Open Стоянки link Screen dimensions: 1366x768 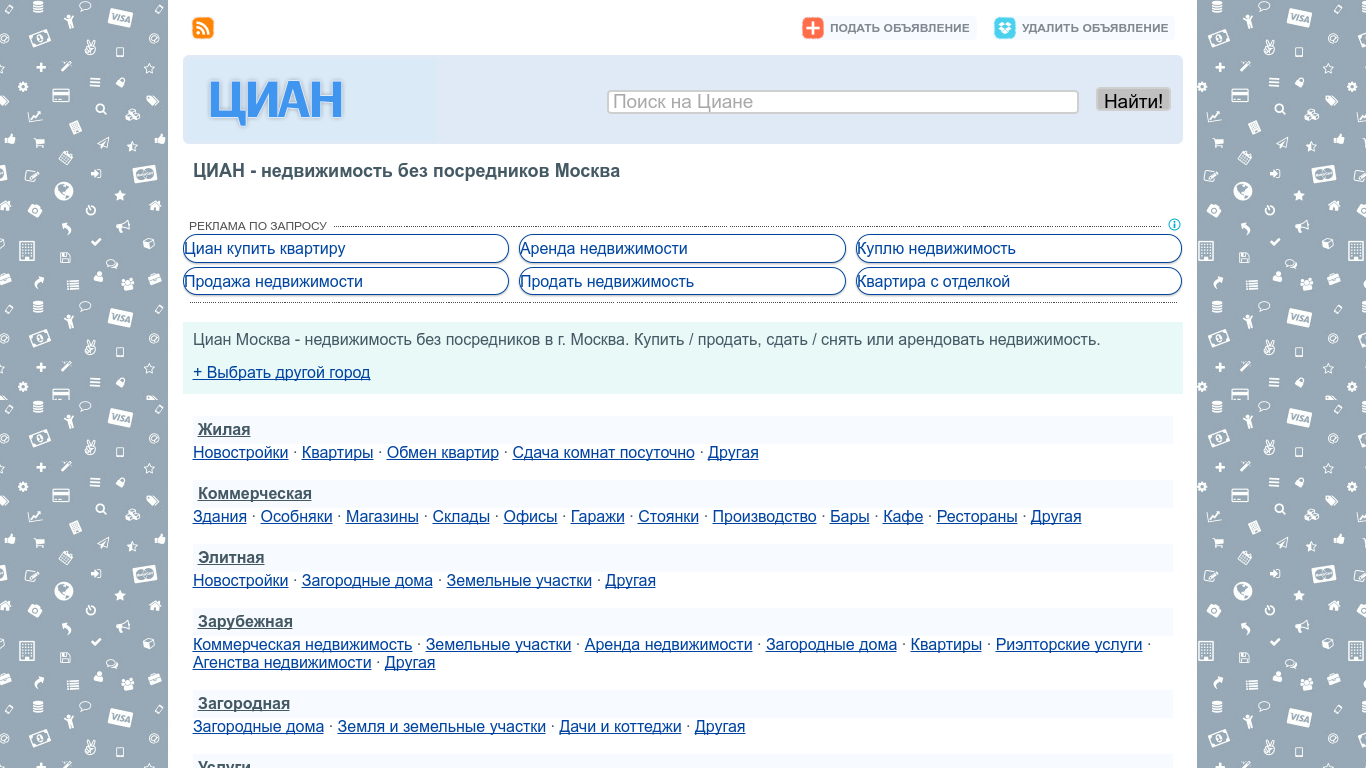tap(668, 517)
